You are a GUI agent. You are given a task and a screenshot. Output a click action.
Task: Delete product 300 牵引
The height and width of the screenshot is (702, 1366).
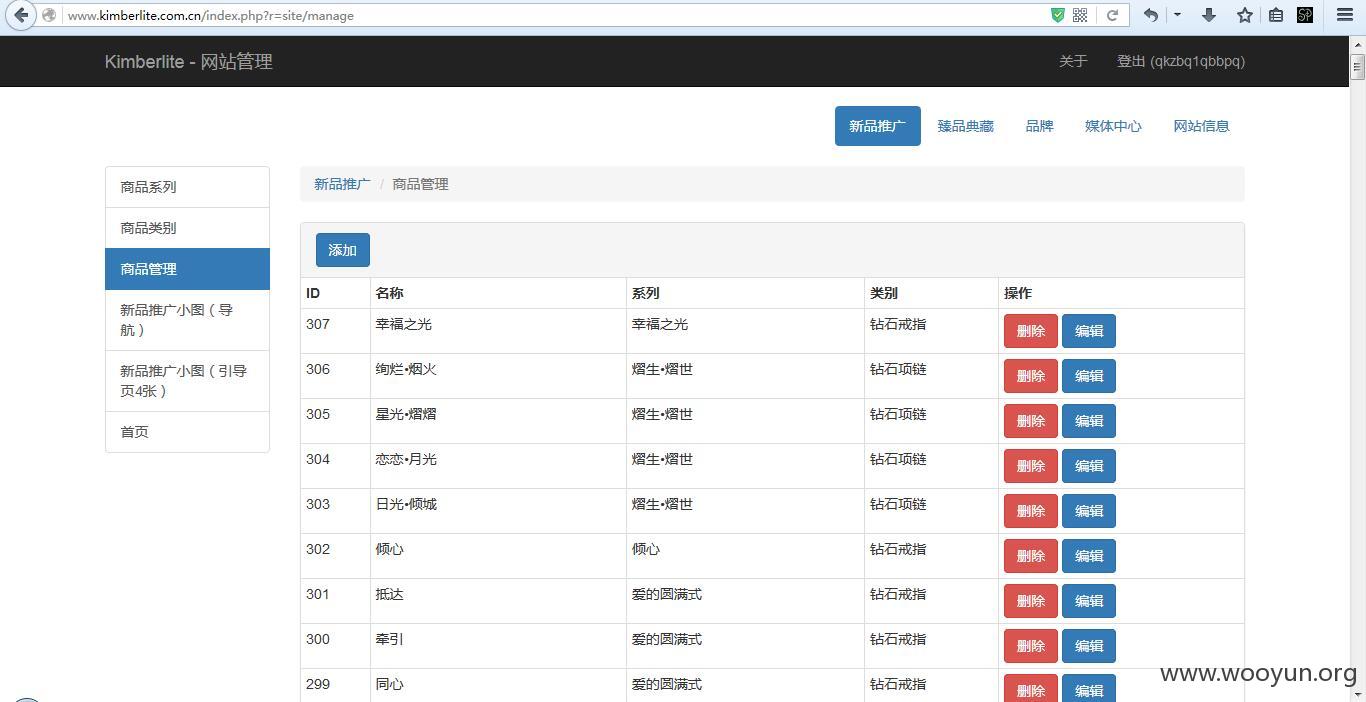1031,646
